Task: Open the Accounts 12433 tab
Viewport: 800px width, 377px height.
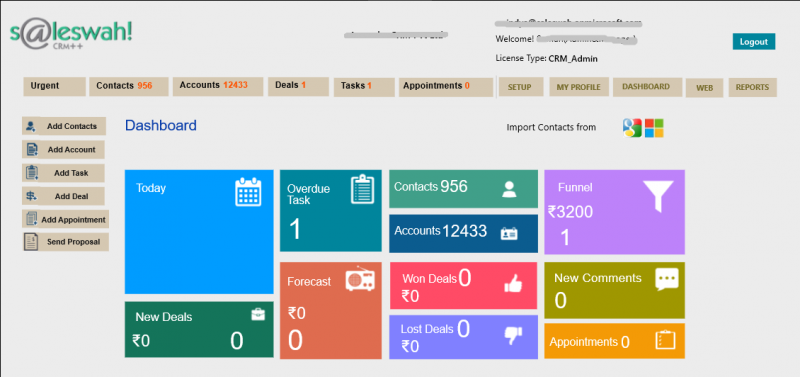Action: (218, 86)
